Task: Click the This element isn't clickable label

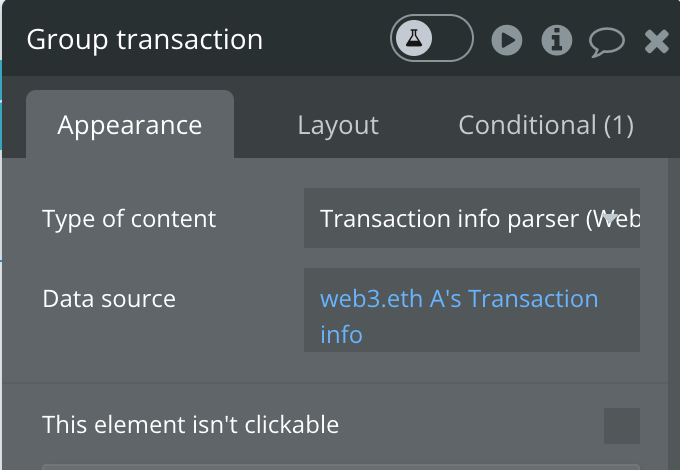Action: tap(190, 424)
